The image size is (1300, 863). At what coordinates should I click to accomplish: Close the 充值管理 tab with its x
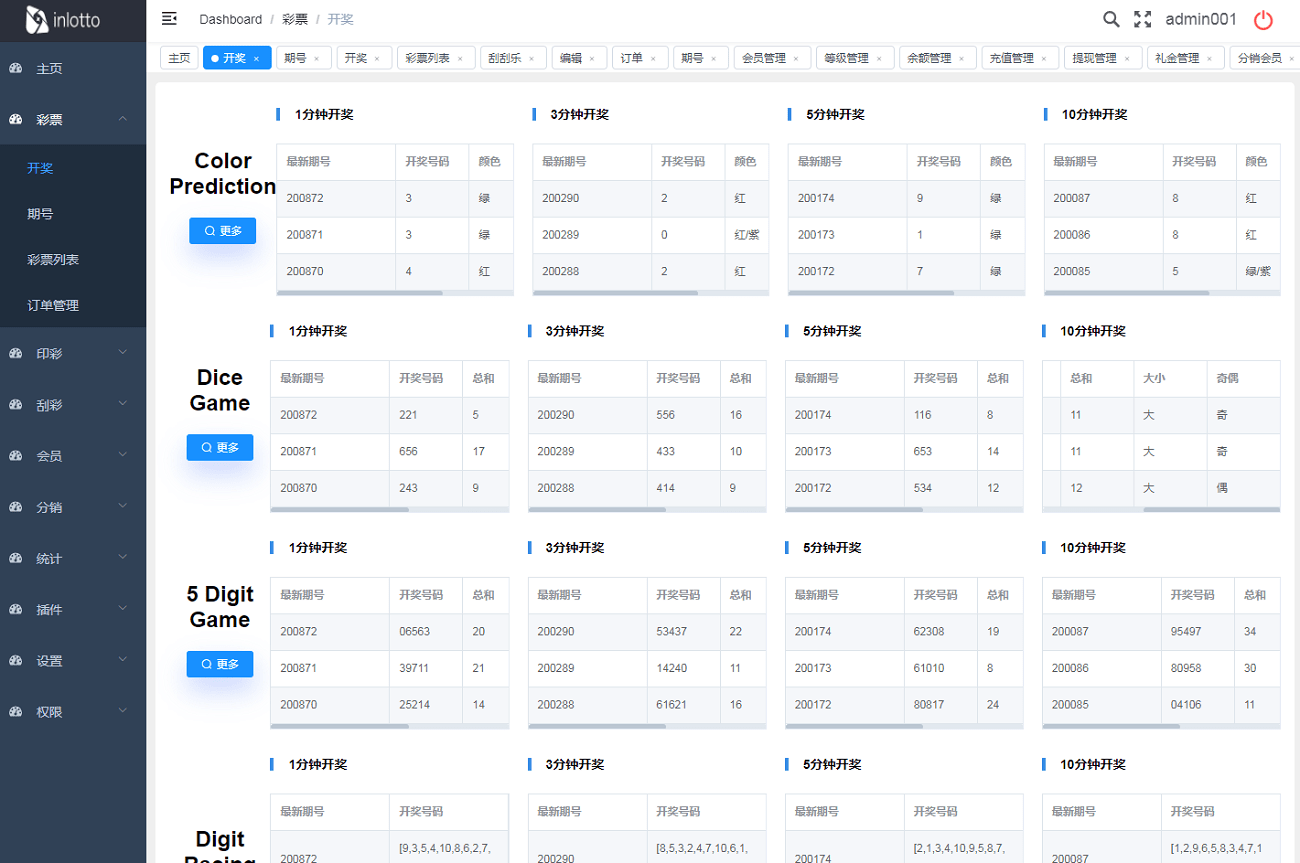pyautogui.click(x=1044, y=59)
